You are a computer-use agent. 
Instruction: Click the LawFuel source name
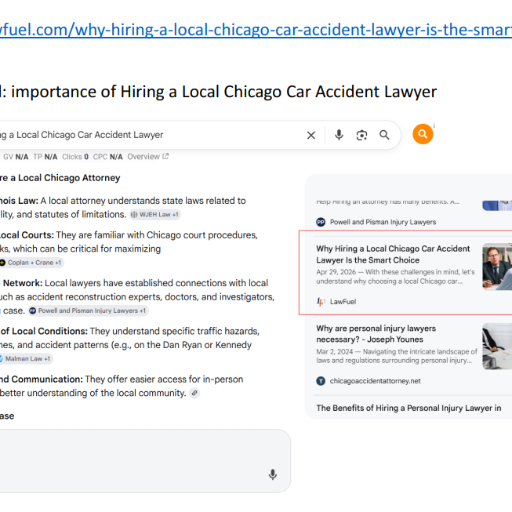[x=343, y=302]
